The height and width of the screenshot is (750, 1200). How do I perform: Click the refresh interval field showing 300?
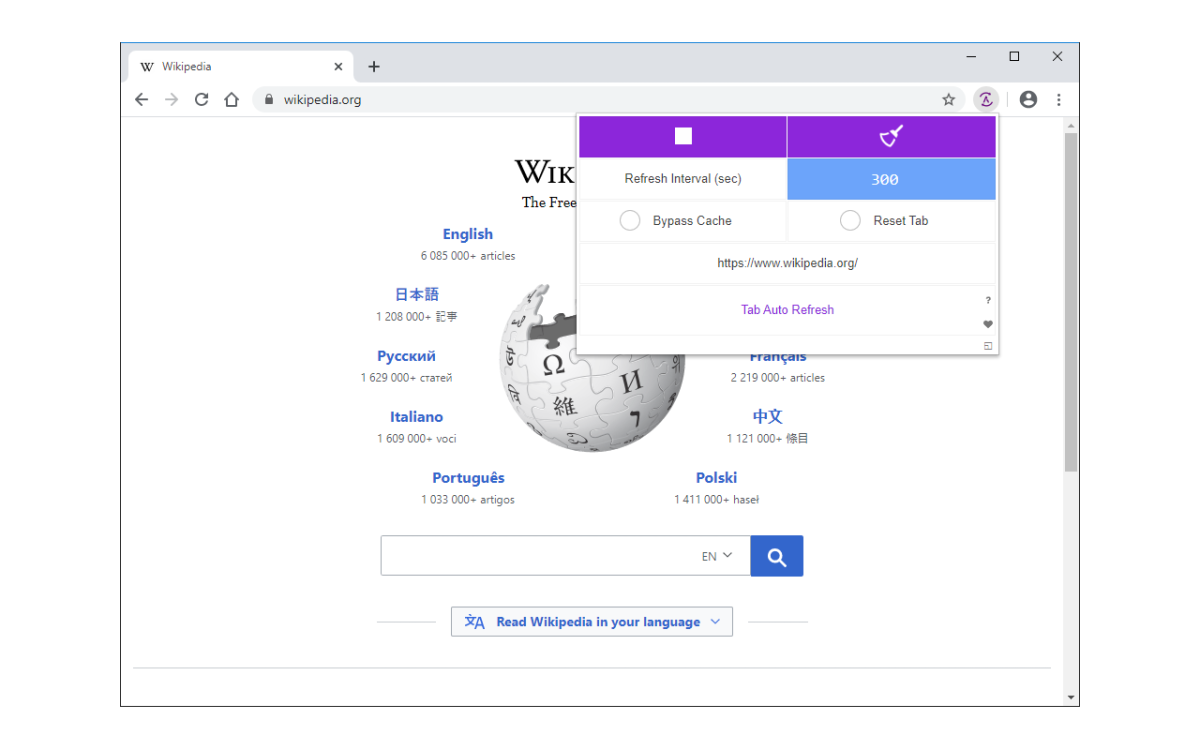(891, 180)
